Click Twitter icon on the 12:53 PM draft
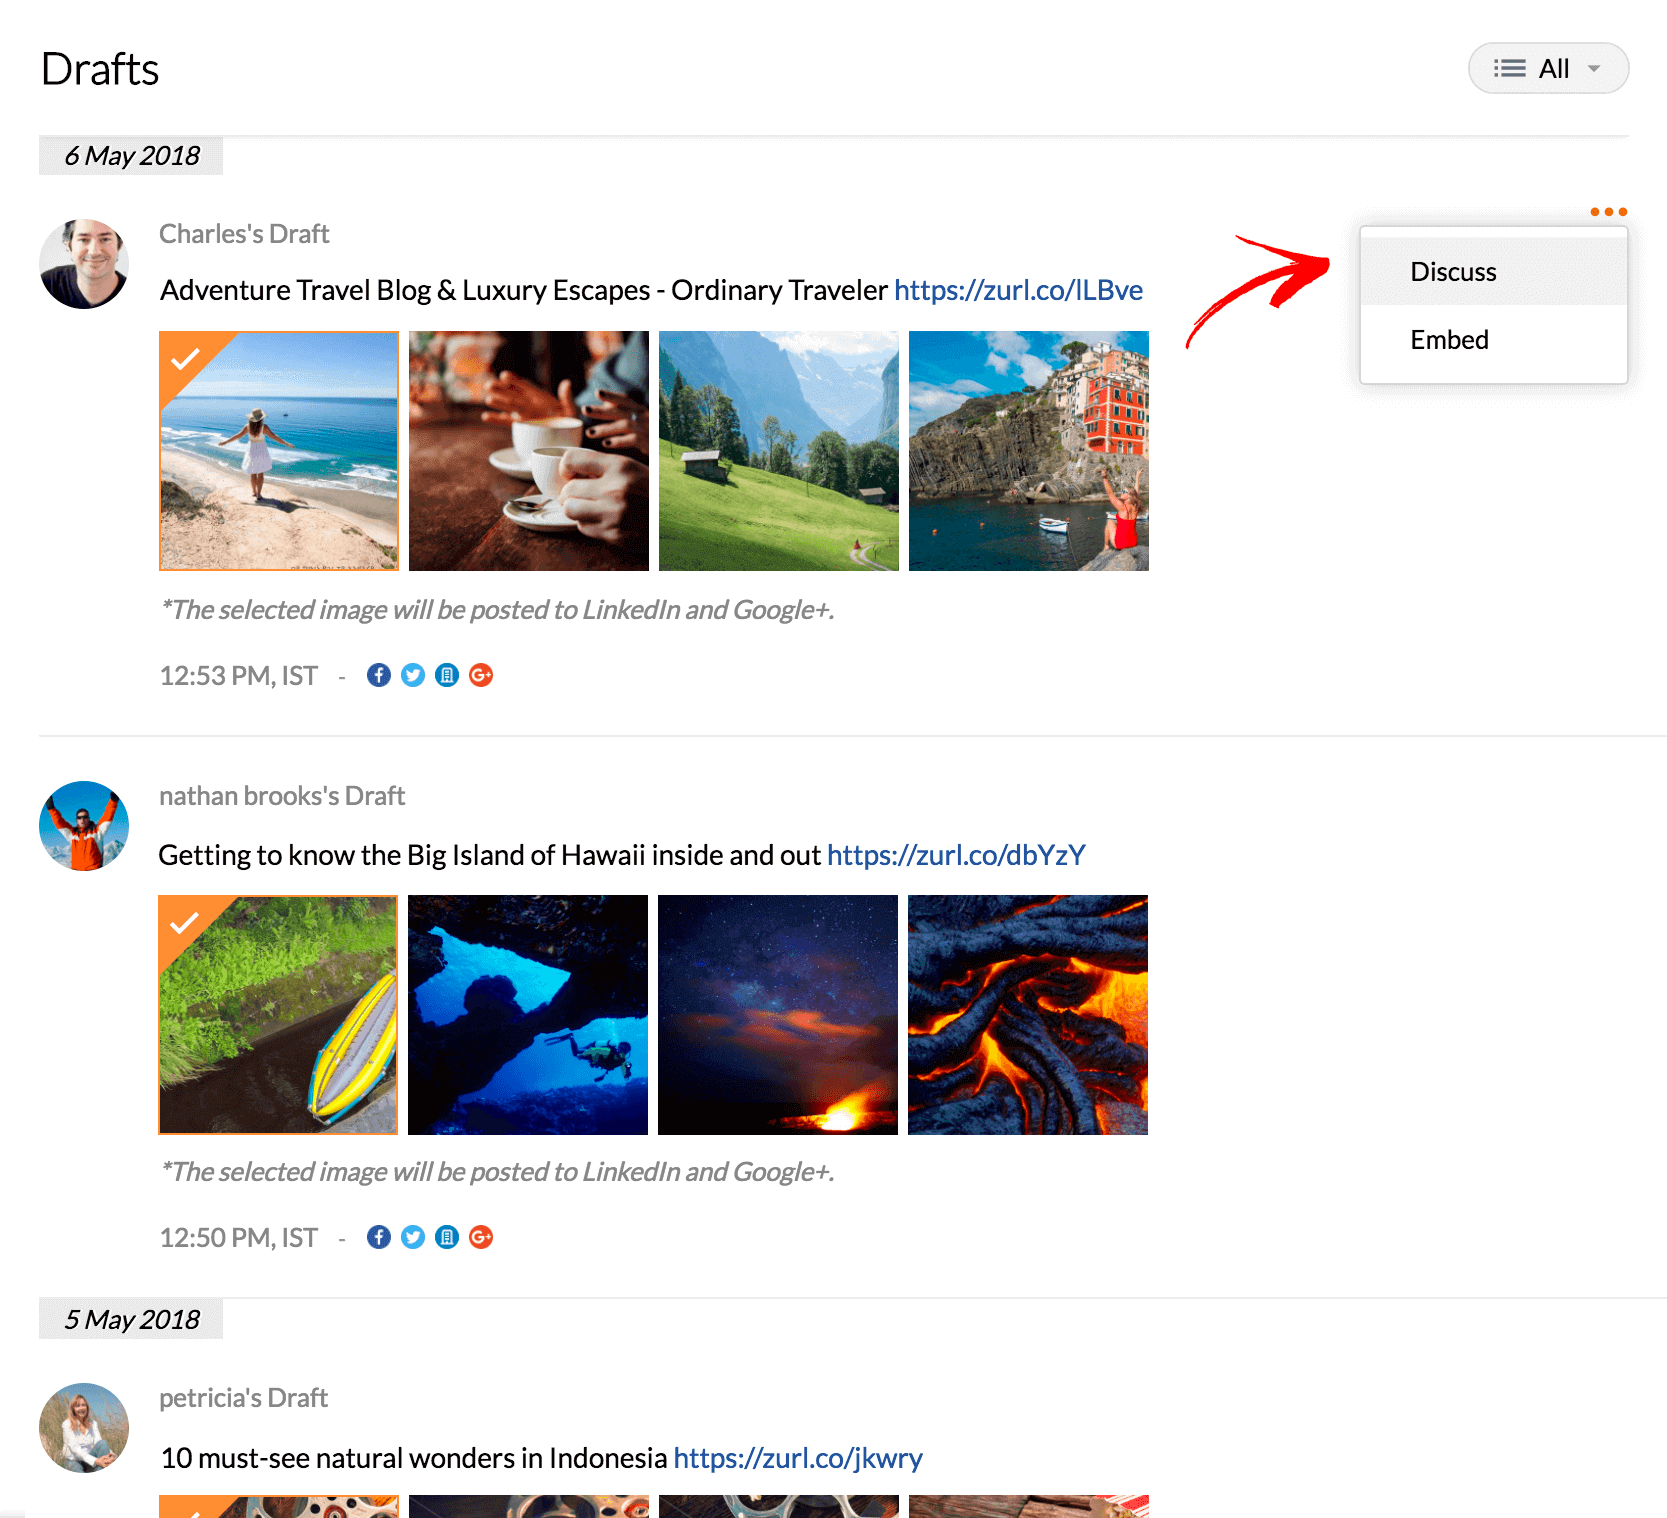Viewport: 1667px width, 1518px height. click(413, 675)
